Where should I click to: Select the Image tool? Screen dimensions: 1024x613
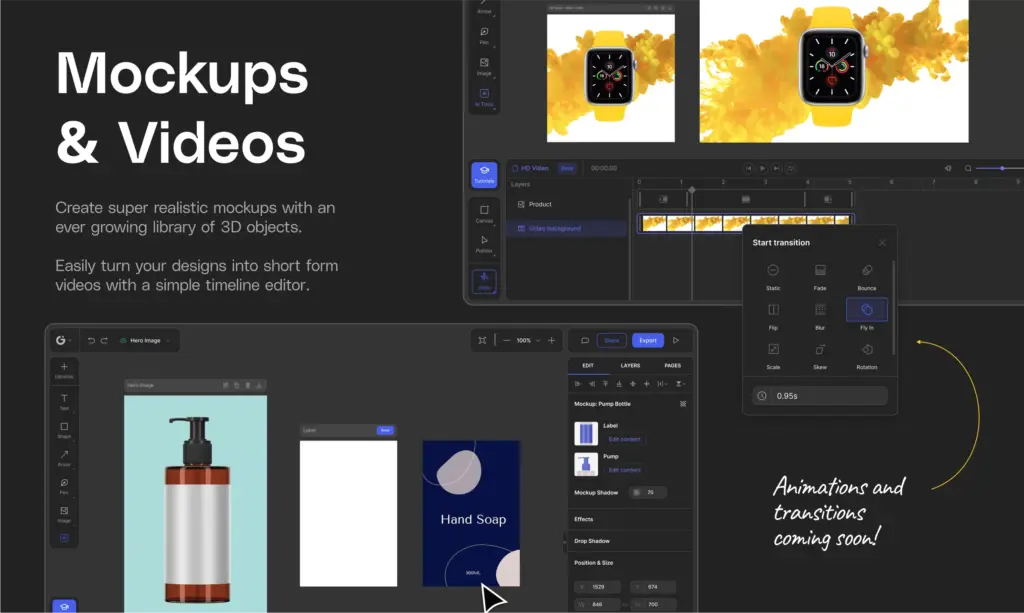[x=64, y=510]
